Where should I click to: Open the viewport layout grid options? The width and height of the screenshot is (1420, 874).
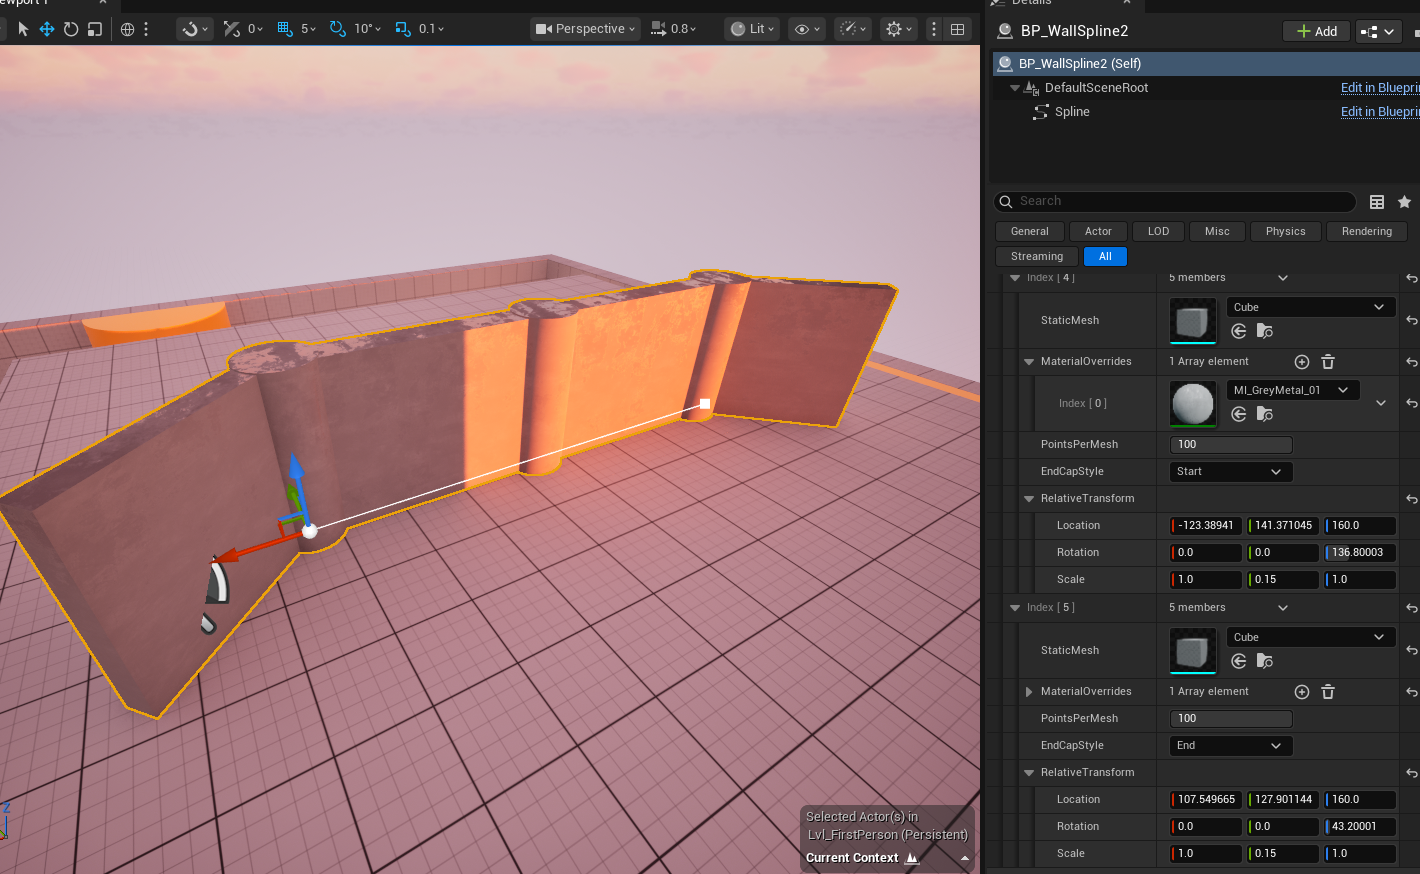(x=958, y=29)
